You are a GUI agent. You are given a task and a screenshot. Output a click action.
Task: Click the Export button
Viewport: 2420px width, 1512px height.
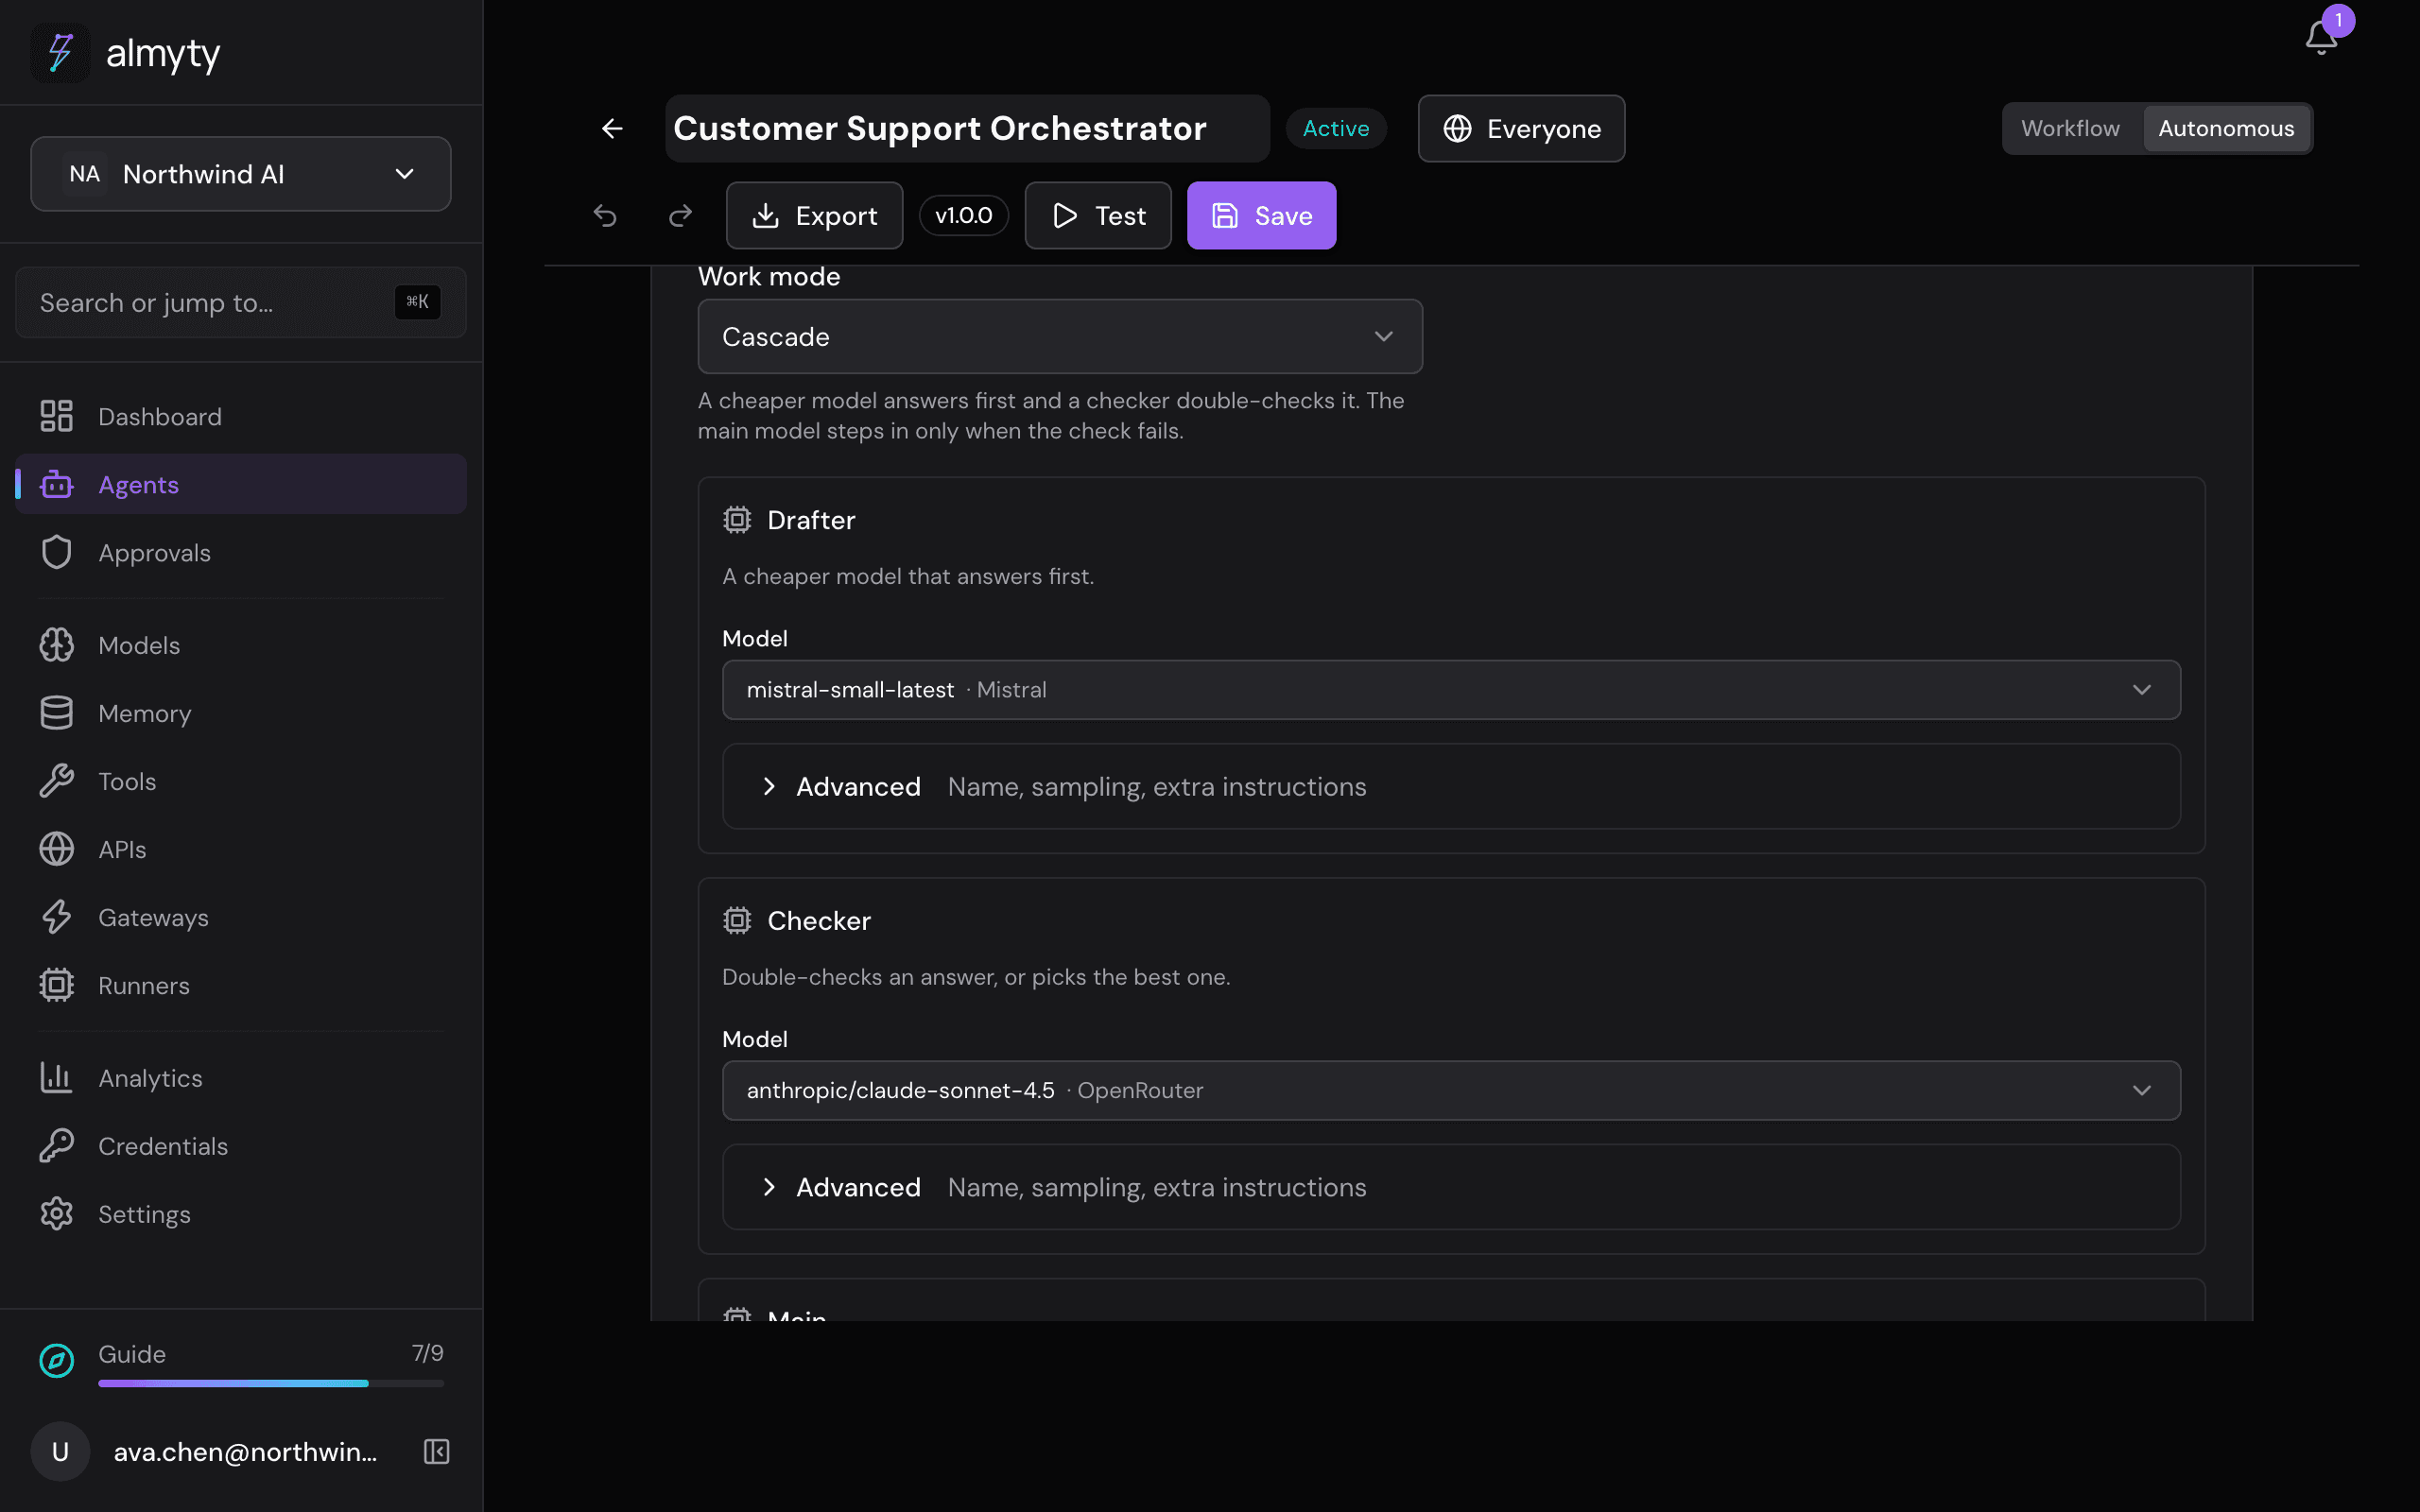(x=814, y=215)
